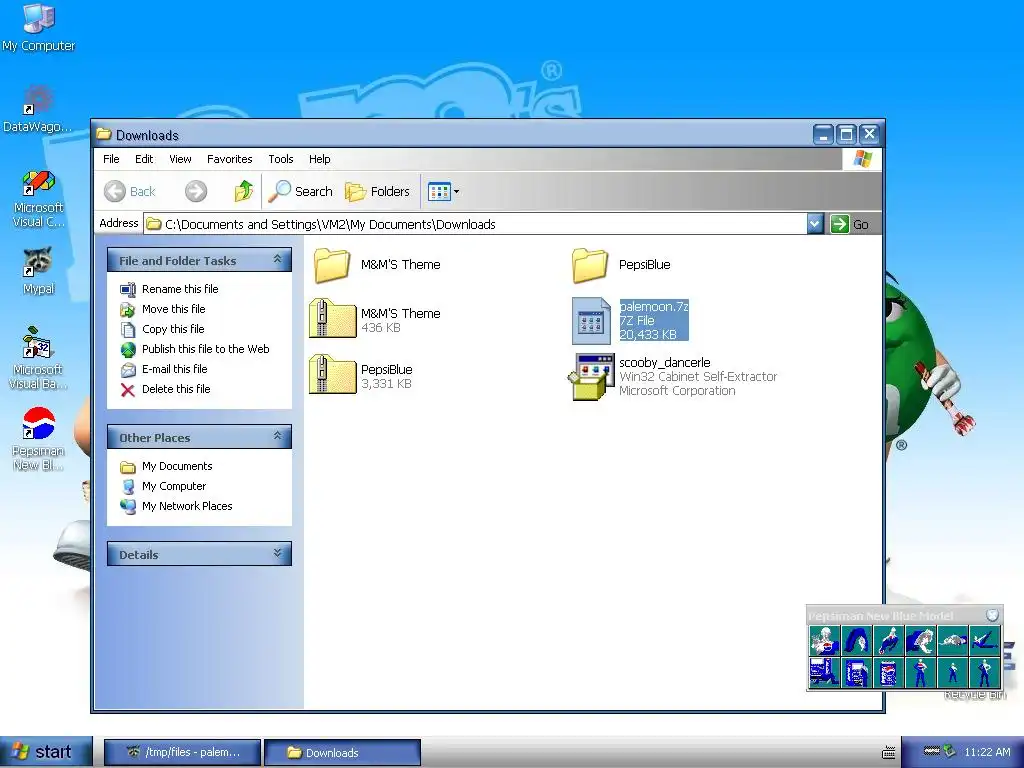Click the Pepsi can icon in Pepsiman widget
Viewport: 1024px width, 768px height.
[888, 673]
